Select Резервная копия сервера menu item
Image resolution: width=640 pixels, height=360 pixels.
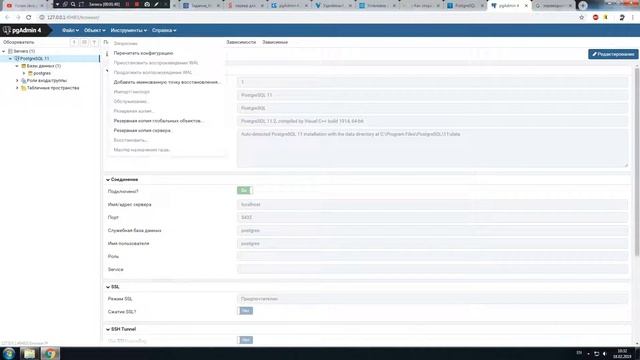click(x=142, y=131)
